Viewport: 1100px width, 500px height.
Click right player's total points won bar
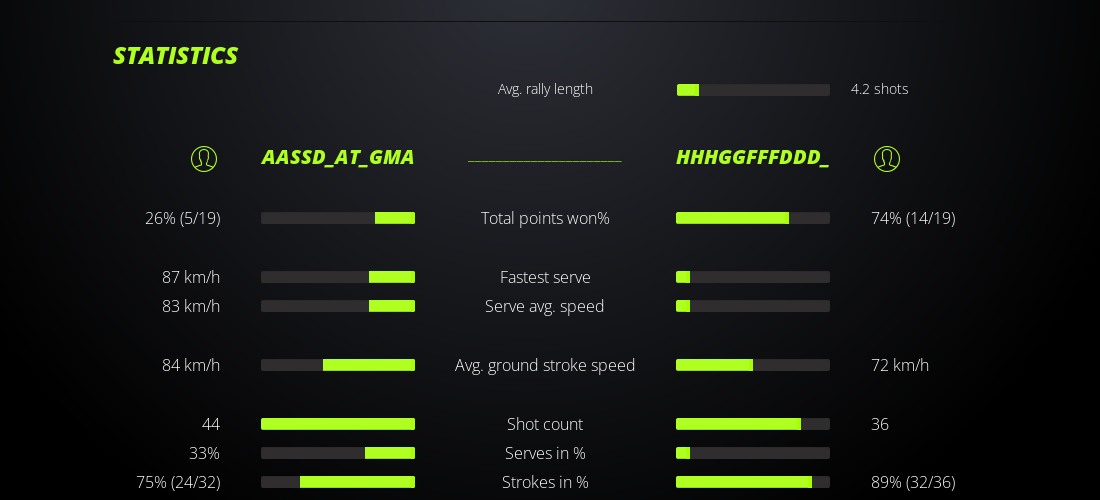pos(753,218)
